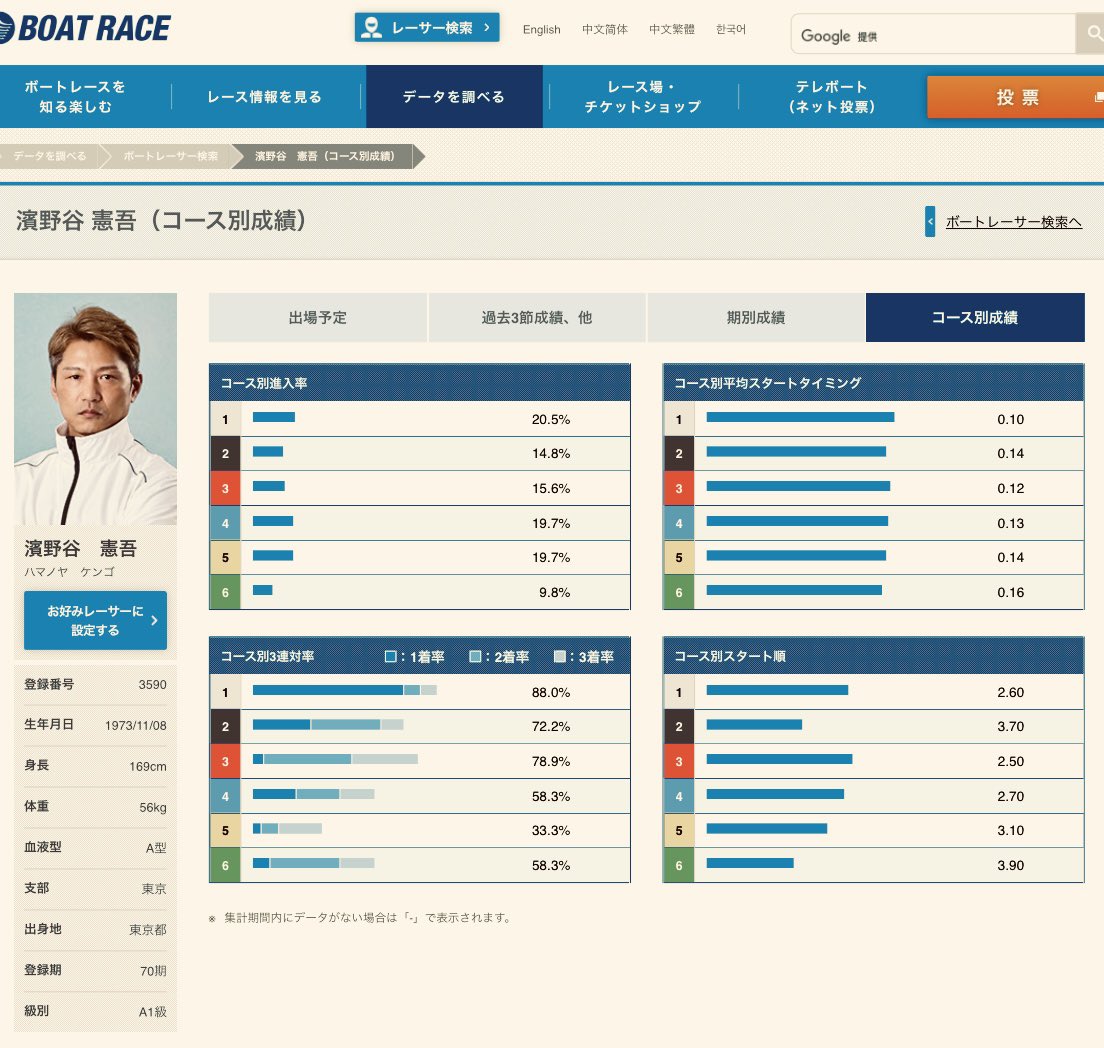Click the orange 投票 button
Screen dimensions: 1104x1048
pyautogui.click(x=1017, y=97)
